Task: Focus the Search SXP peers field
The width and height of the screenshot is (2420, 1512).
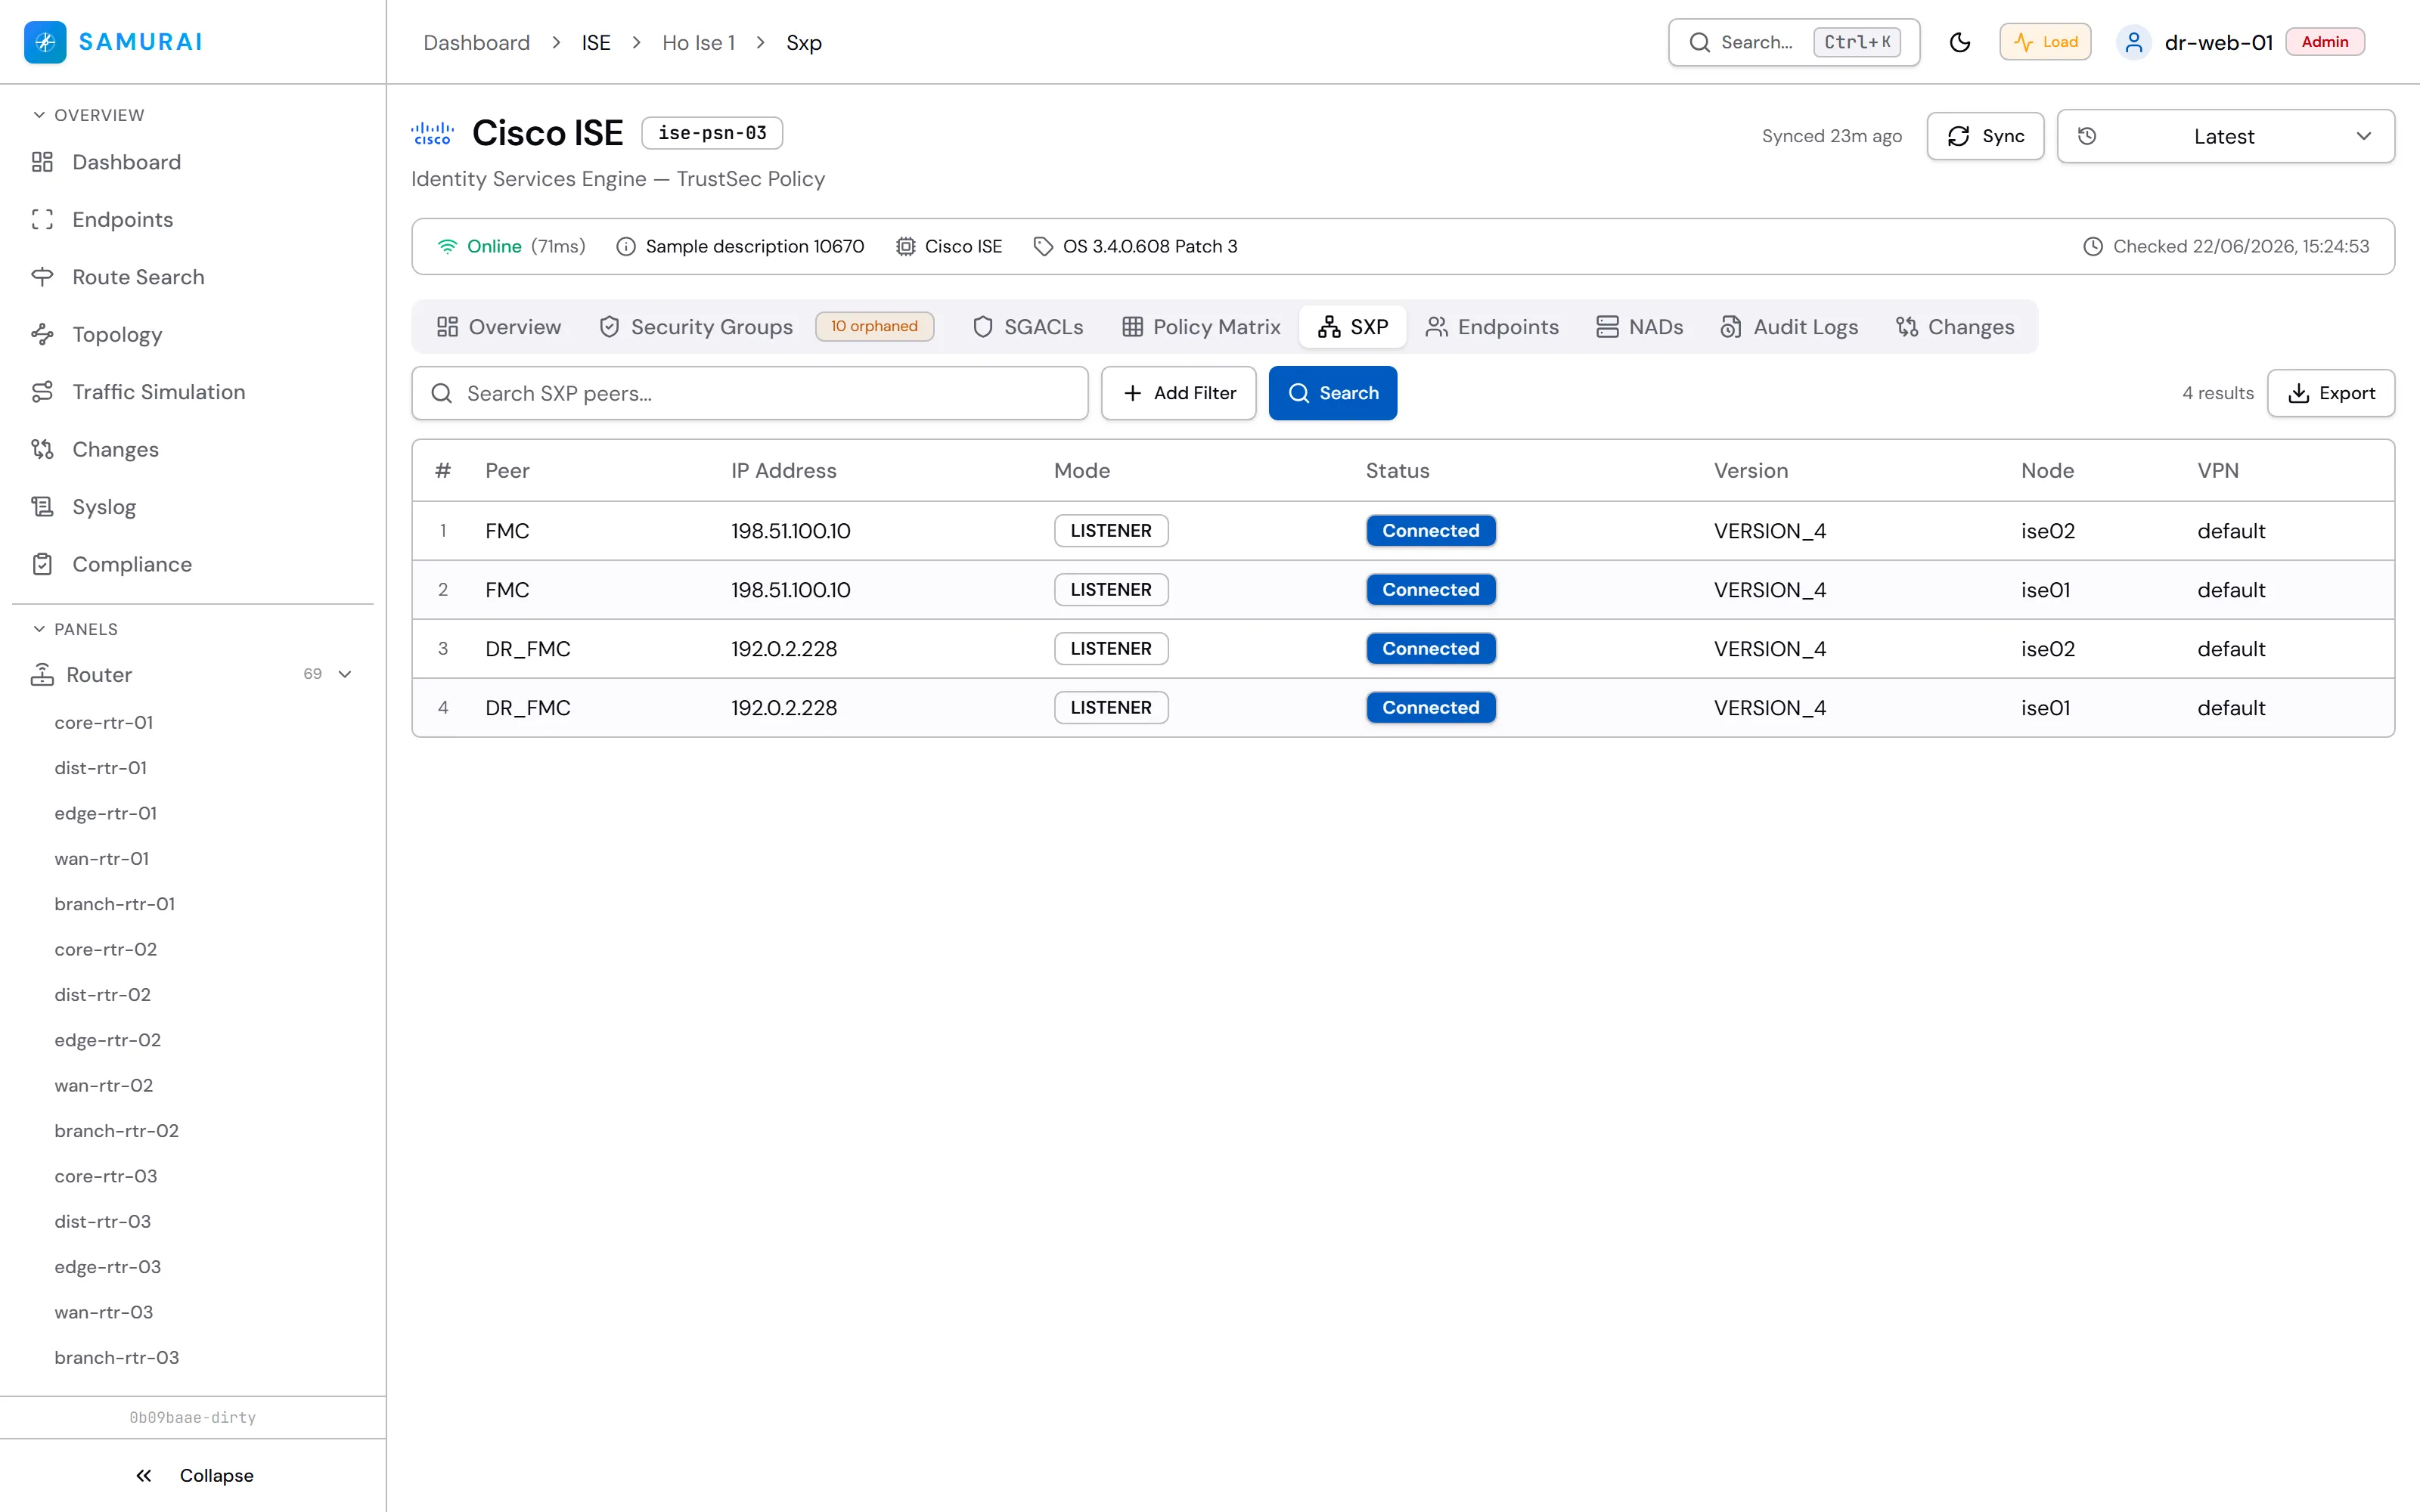Action: click(x=750, y=393)
